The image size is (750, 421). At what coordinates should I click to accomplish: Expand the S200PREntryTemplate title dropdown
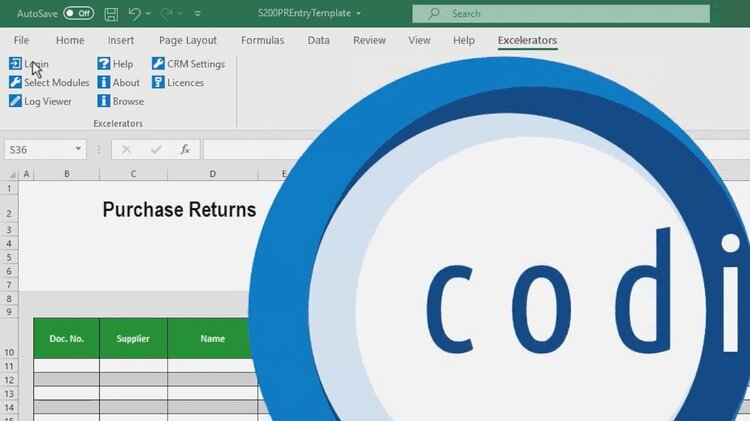[x=358, y=13]
